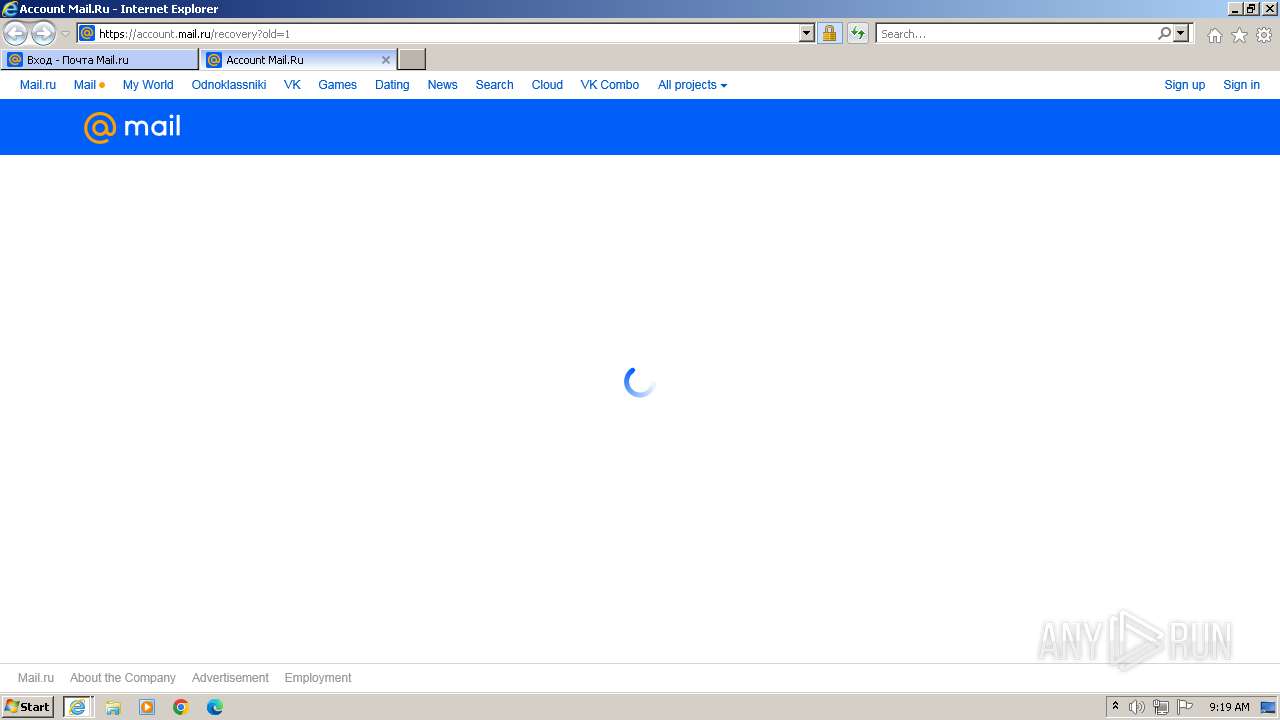Click the volume speaker tray icon
This screenshot has width=1280, height=720.
pos(1137,707)
